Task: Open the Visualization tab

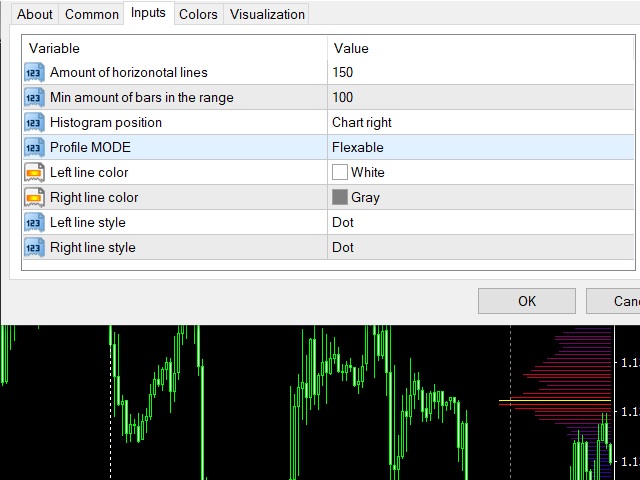Action: pyautogui.click(x=267, y=14)
